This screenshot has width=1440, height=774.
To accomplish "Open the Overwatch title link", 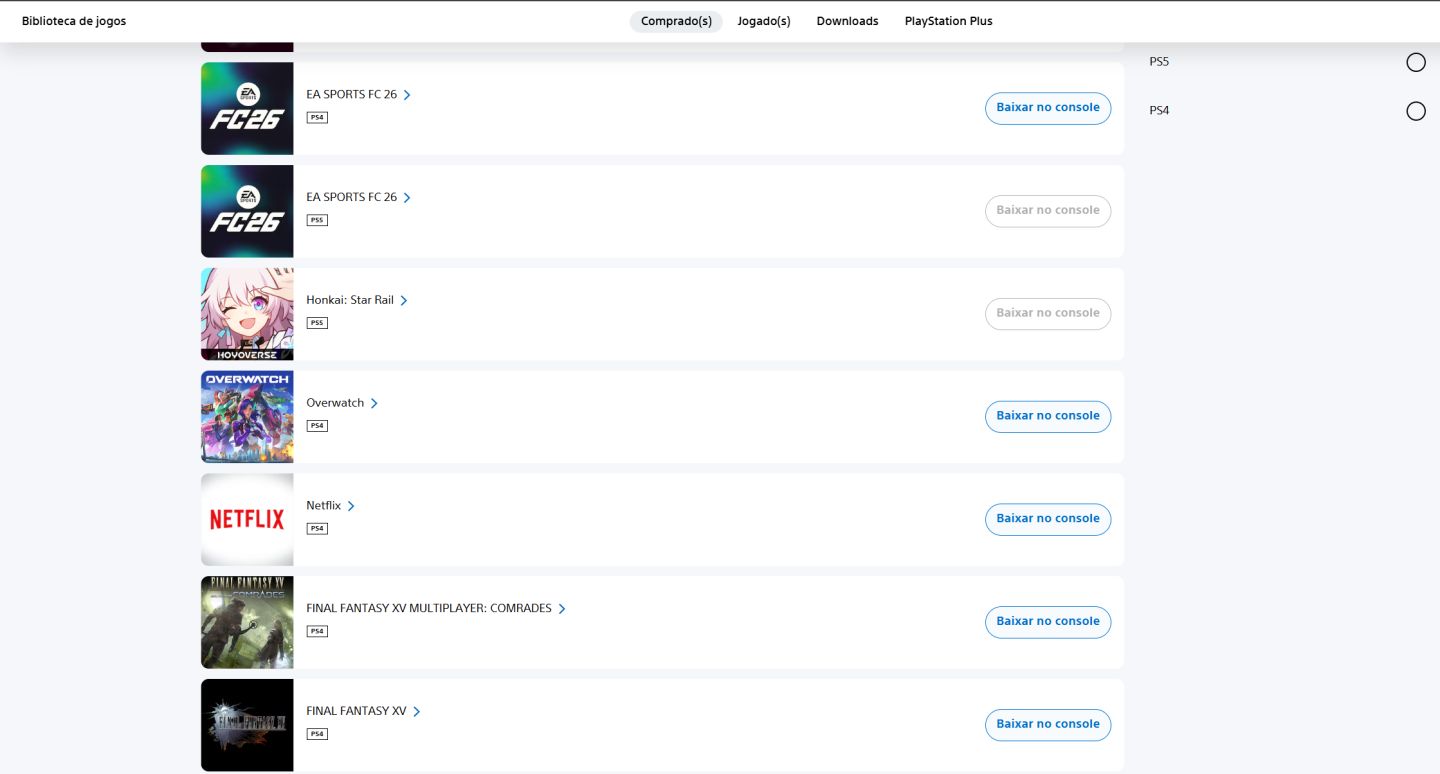I will pos(335,404).
